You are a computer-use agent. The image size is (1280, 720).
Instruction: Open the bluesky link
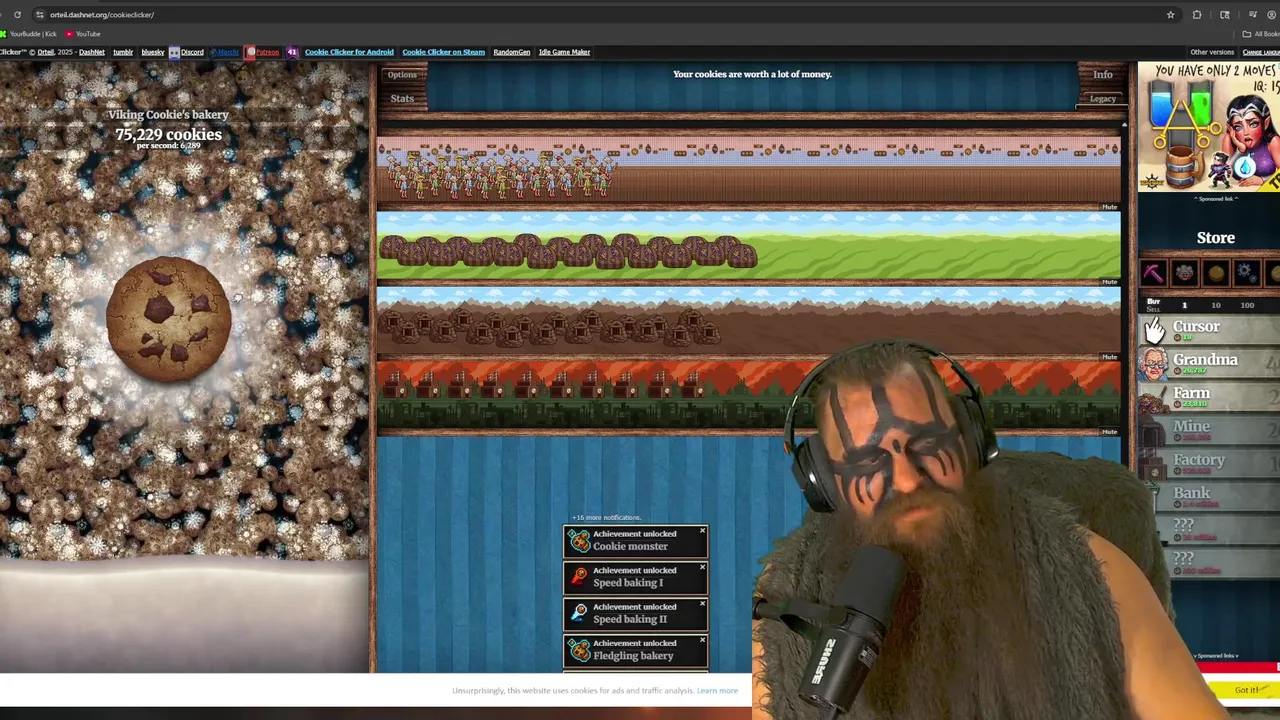point(152,52)
